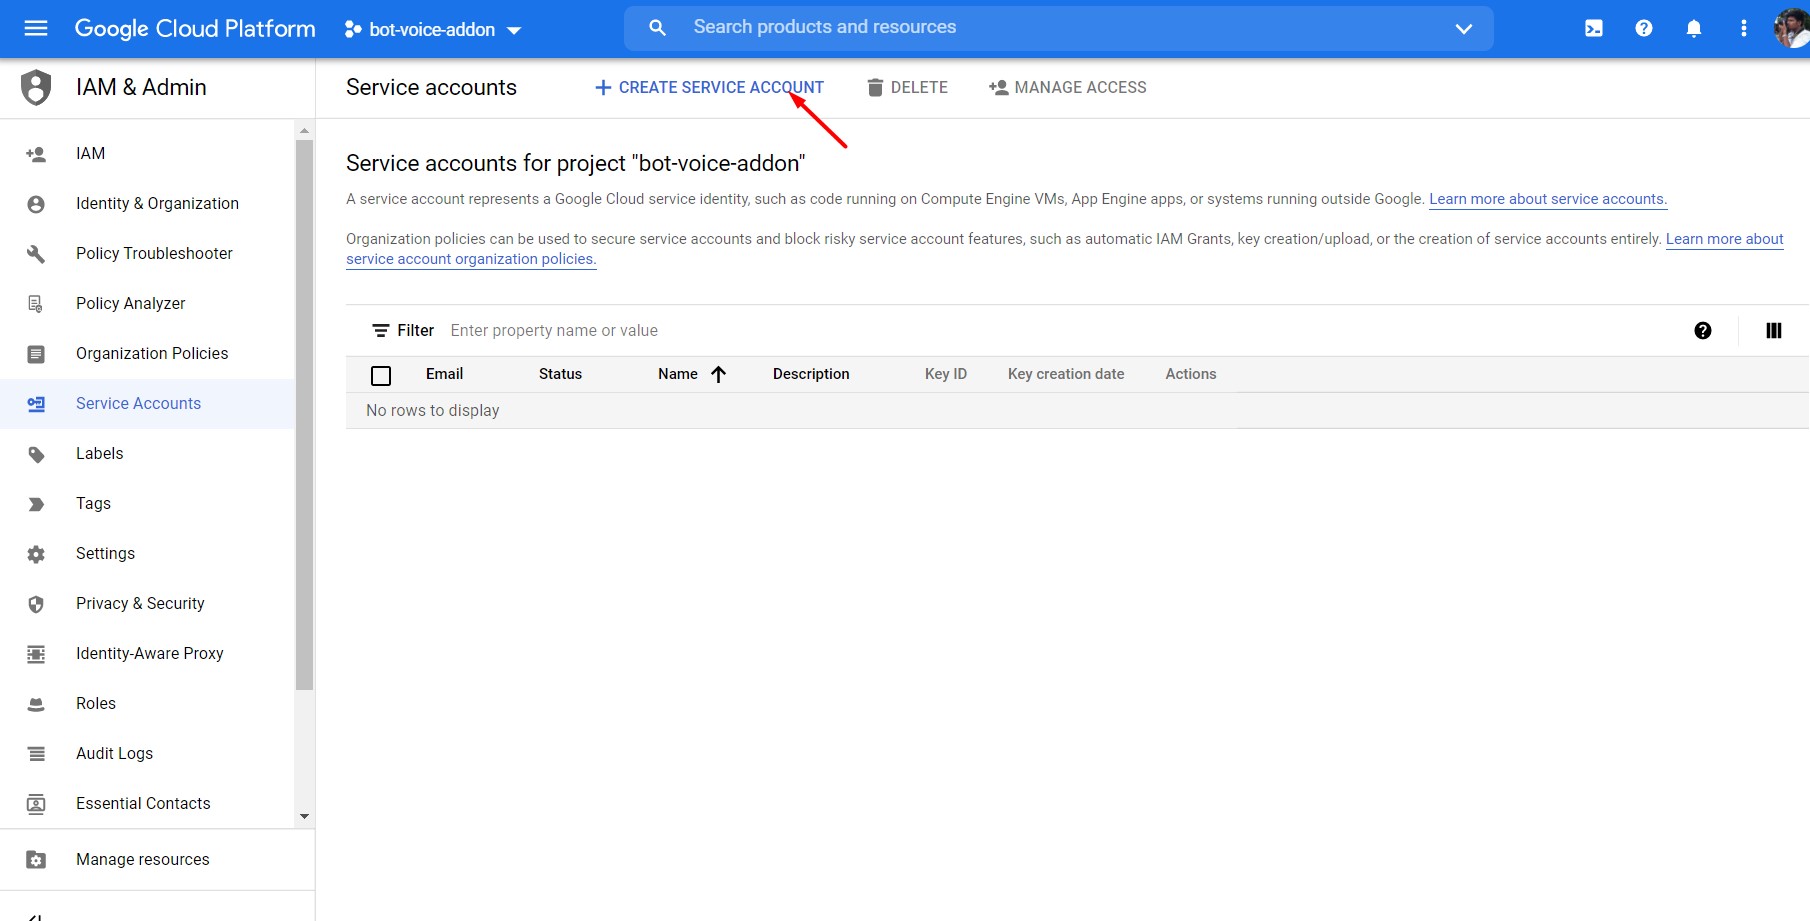Open the bot-voice-addon project selector
Viewport: 1810px width, 921px height.
click(432, 29)
